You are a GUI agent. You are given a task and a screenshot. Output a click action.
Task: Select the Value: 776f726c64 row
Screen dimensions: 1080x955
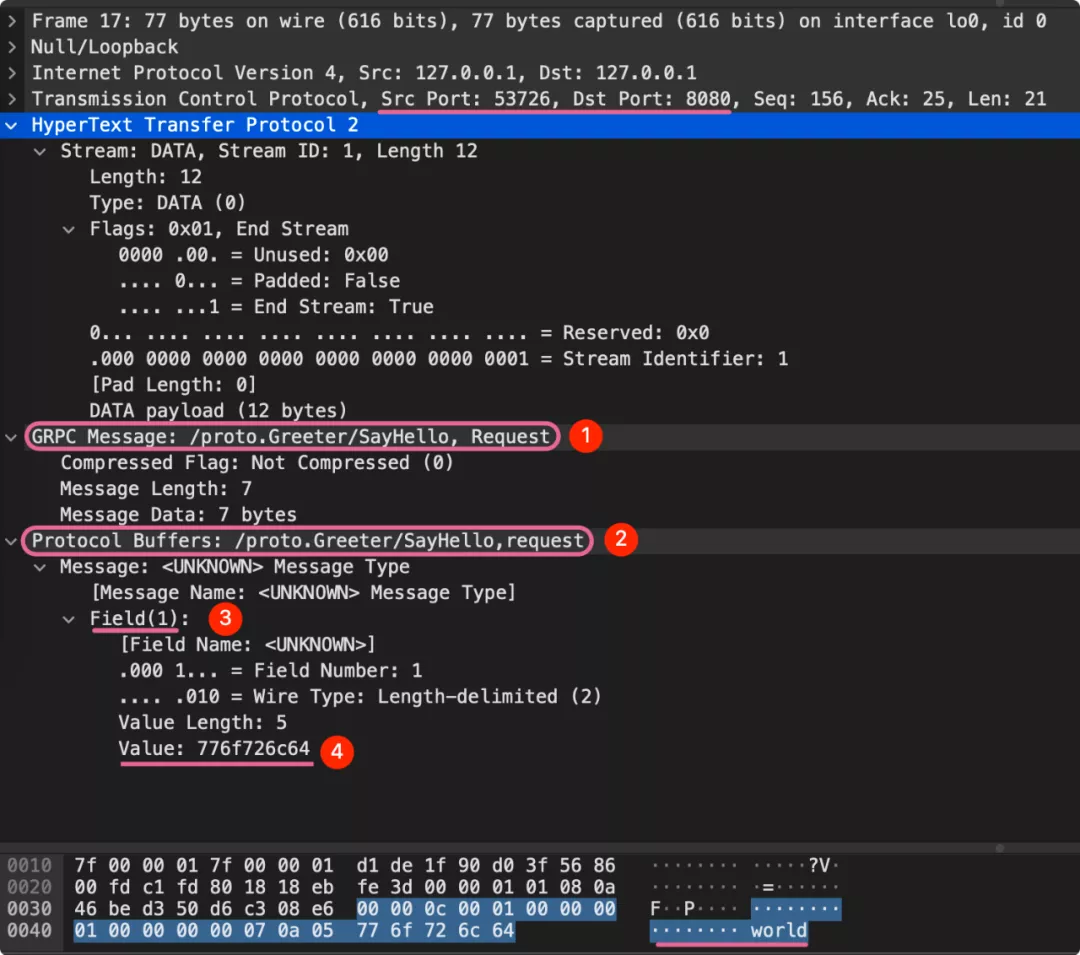(x=214, y=749)
